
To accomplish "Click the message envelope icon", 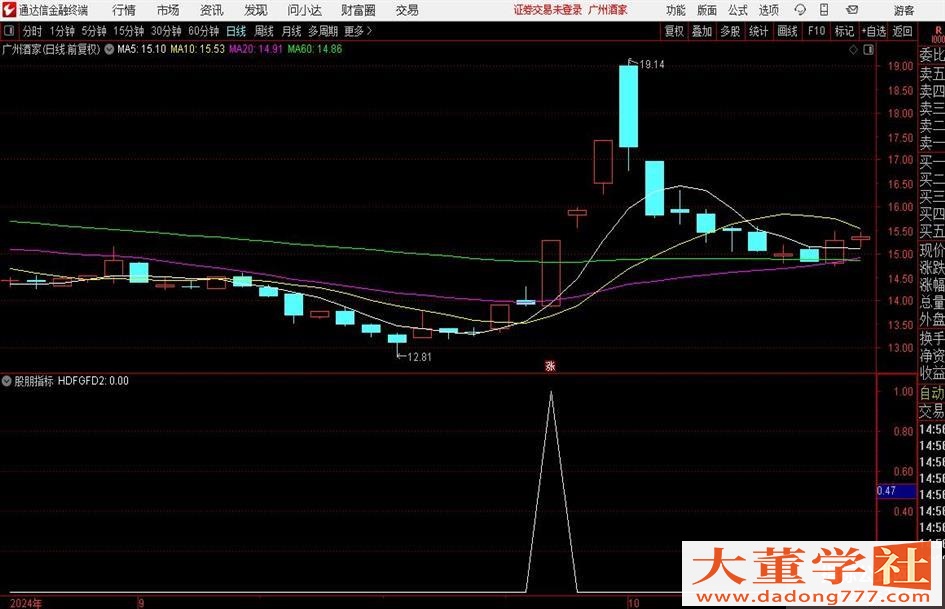I will click(x=852, y=10).
